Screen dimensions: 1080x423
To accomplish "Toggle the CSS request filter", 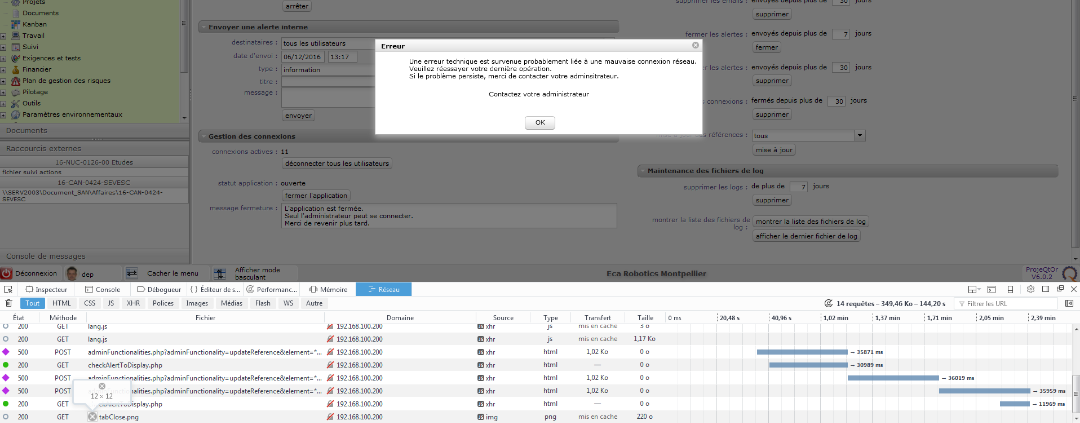I will (90, 303).
